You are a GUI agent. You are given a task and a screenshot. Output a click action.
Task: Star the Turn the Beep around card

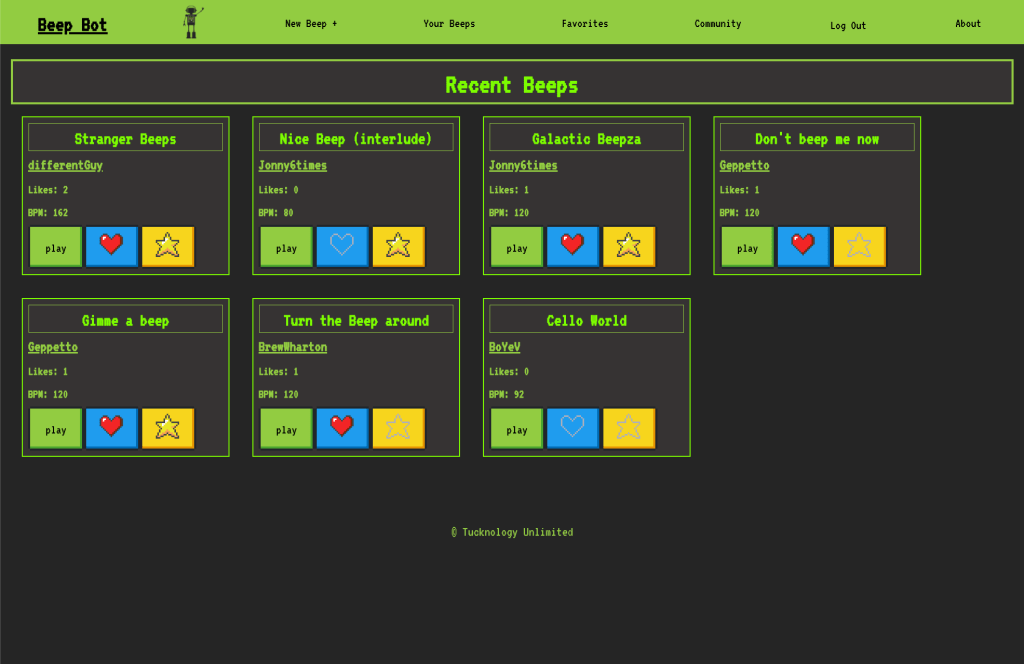coord(398,428)
